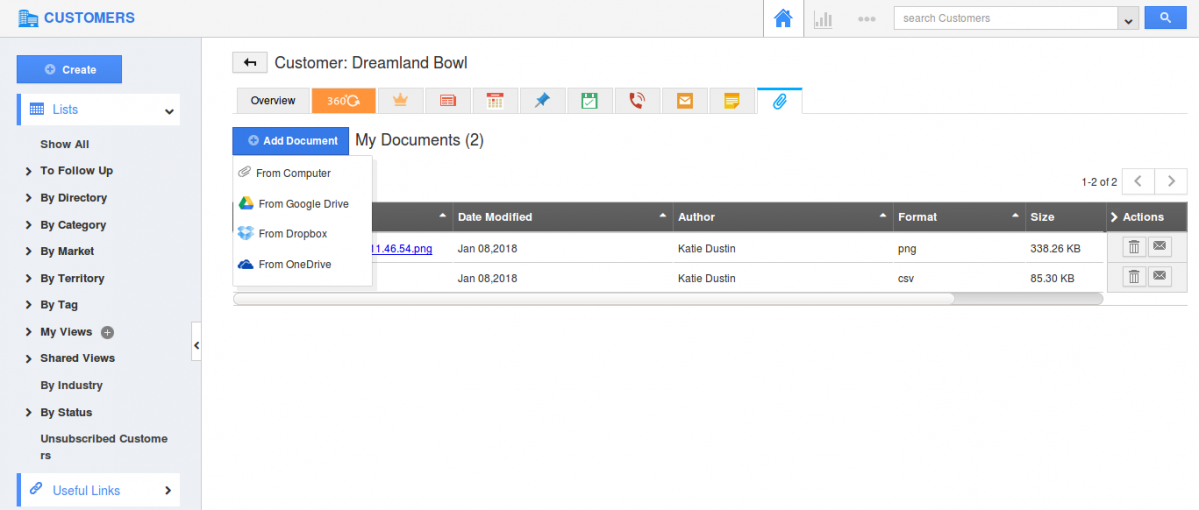This screenshot has height=510, width=1199.
Task: Open the 360 view tab
Action: point(343,101)
